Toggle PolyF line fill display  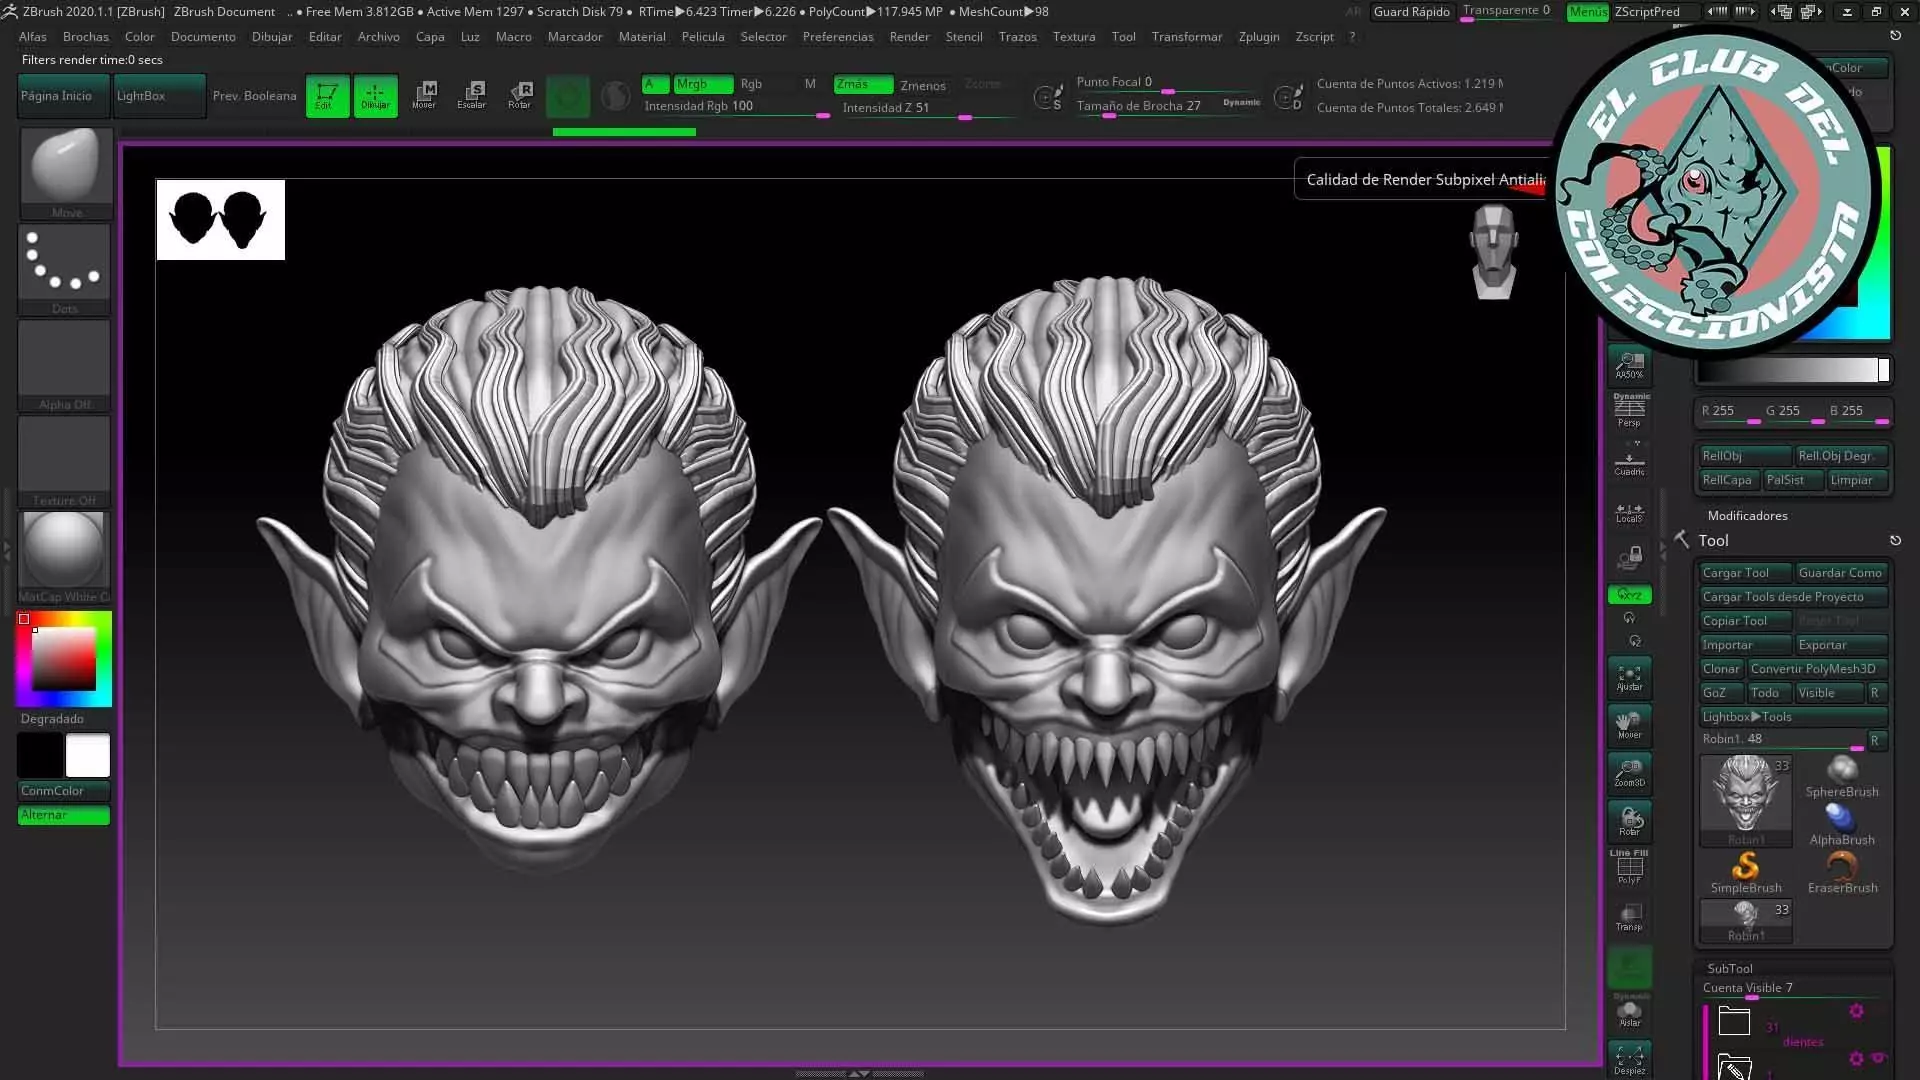(1629, 867)
